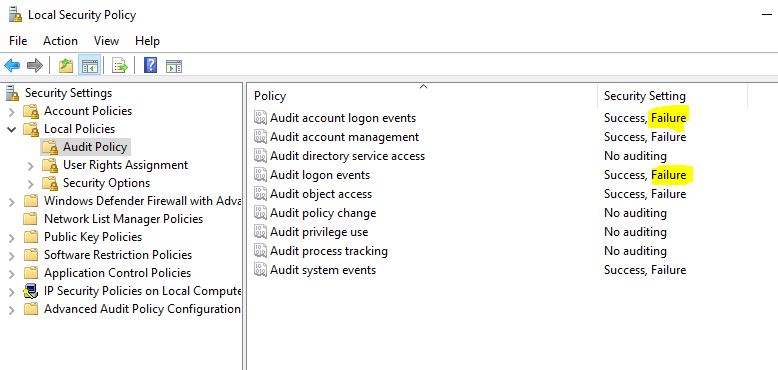Select 'Audit account management' policy text
Screen dimensions: 778x370
click(x=344, y=137)
